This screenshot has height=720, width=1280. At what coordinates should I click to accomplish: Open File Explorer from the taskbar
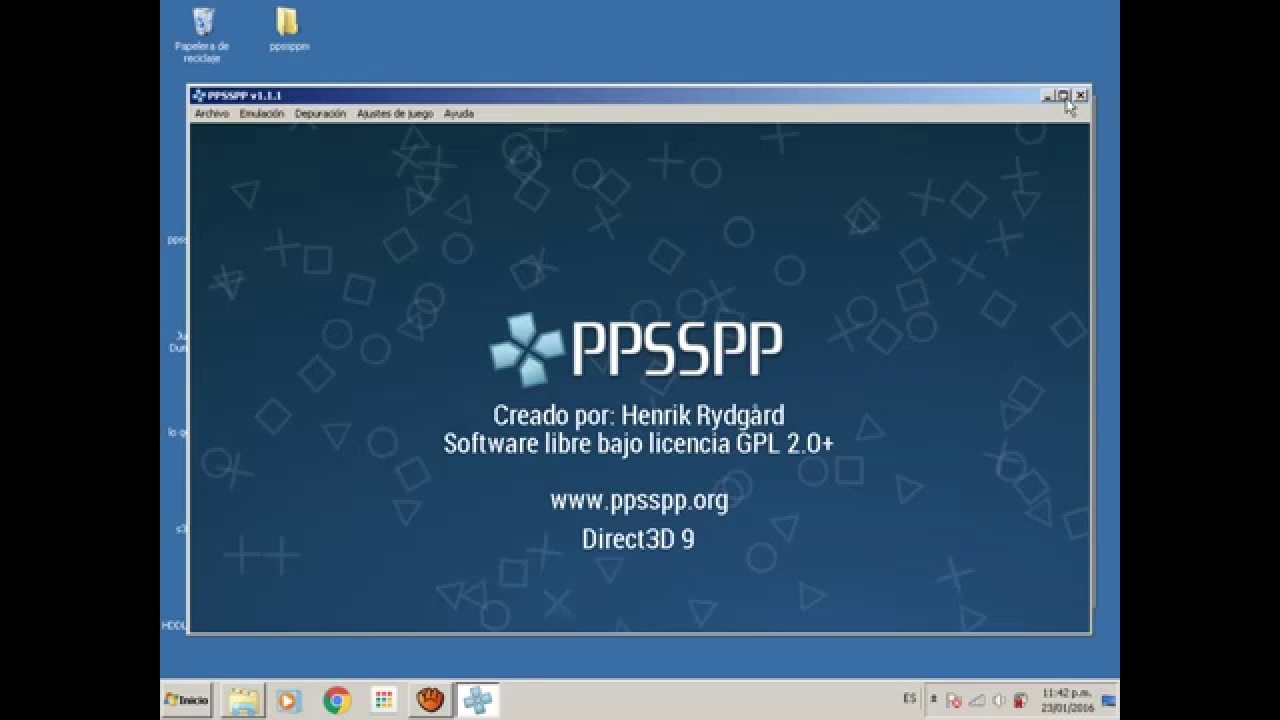241,700
